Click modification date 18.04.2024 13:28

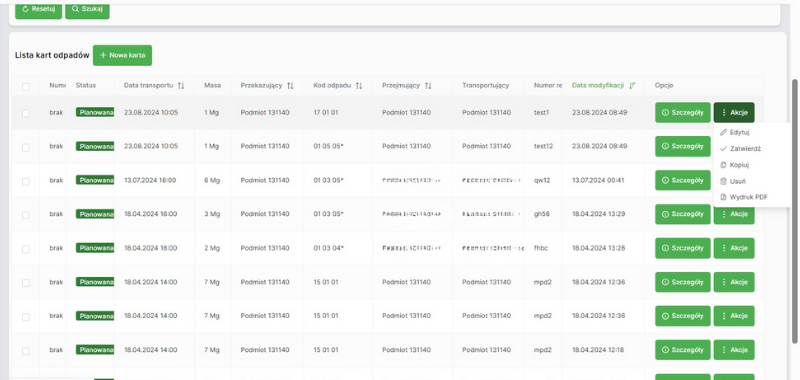(598, 248)
